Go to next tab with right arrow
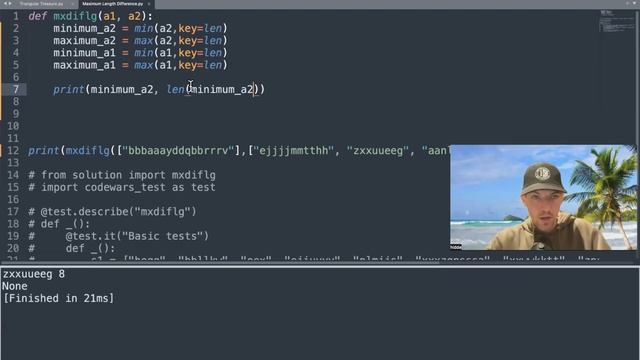 click(10, 4)
